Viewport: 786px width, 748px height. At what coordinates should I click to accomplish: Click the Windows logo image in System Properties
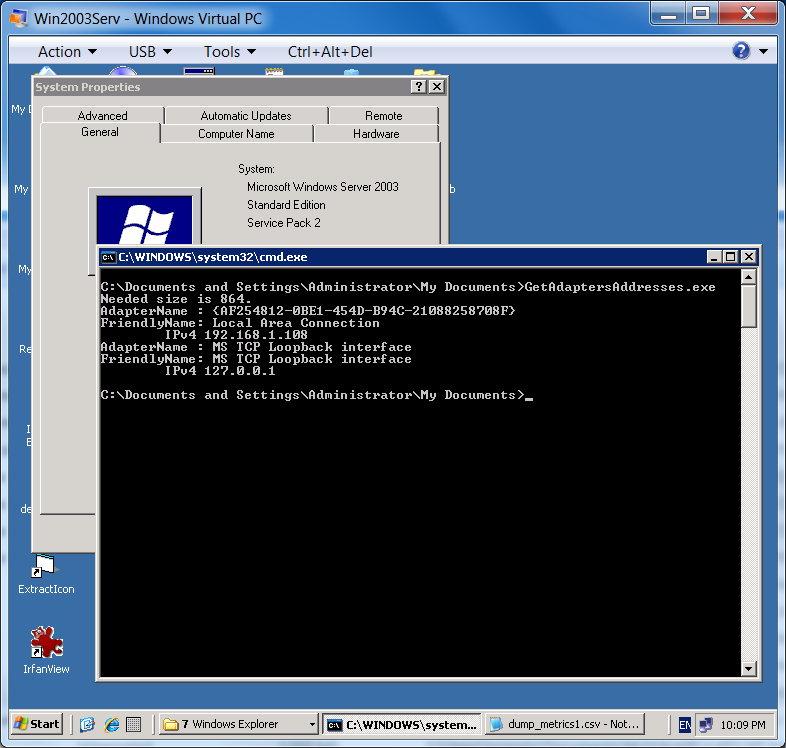pos(144,219)
